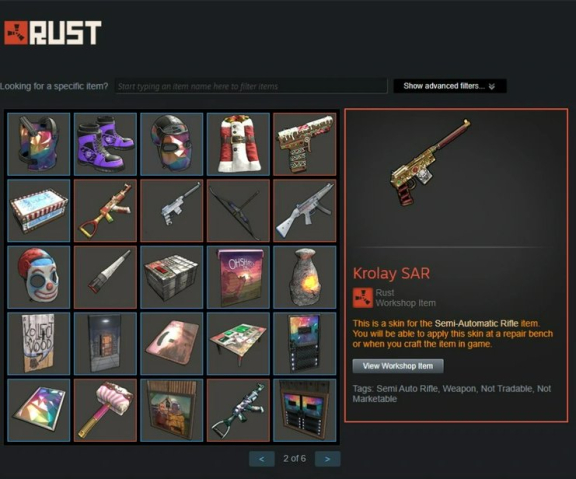Choose the glowing furnace skin
This screenshot has height=479, width=576.
click(305, 277)
